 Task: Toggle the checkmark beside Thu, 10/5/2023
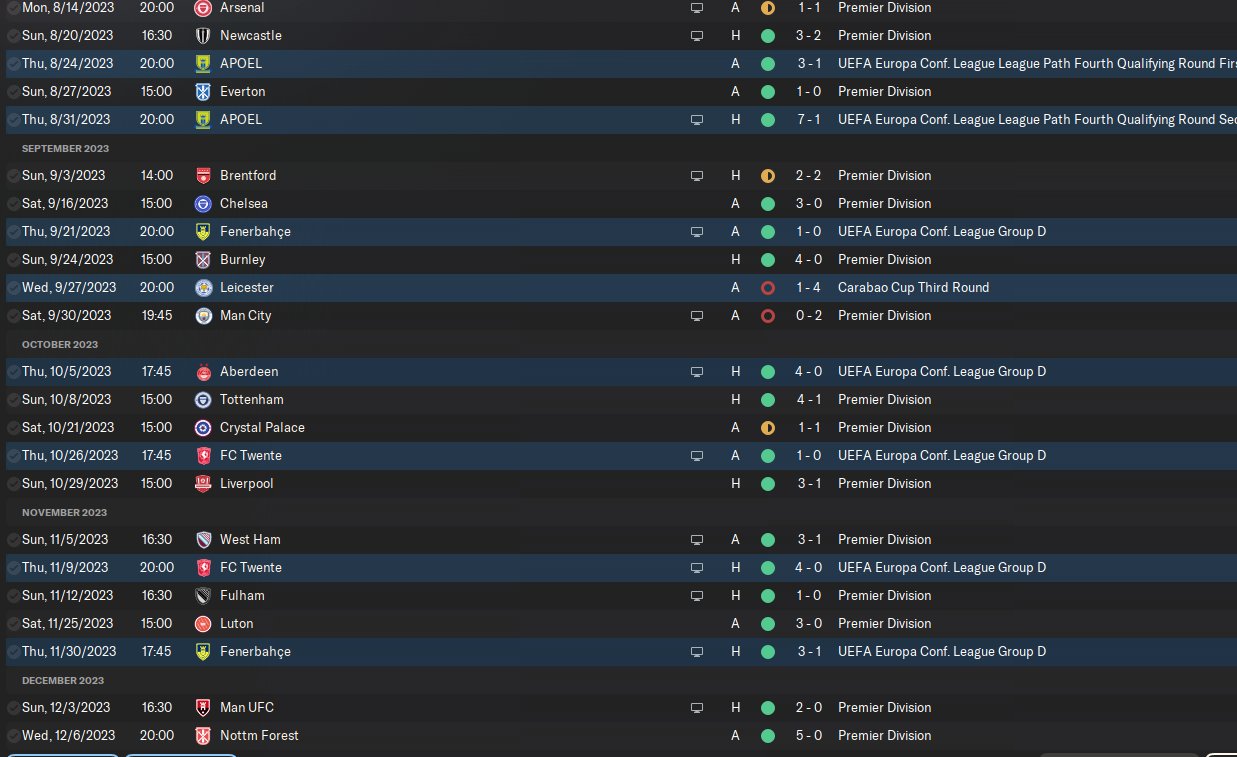pos(13,371)
